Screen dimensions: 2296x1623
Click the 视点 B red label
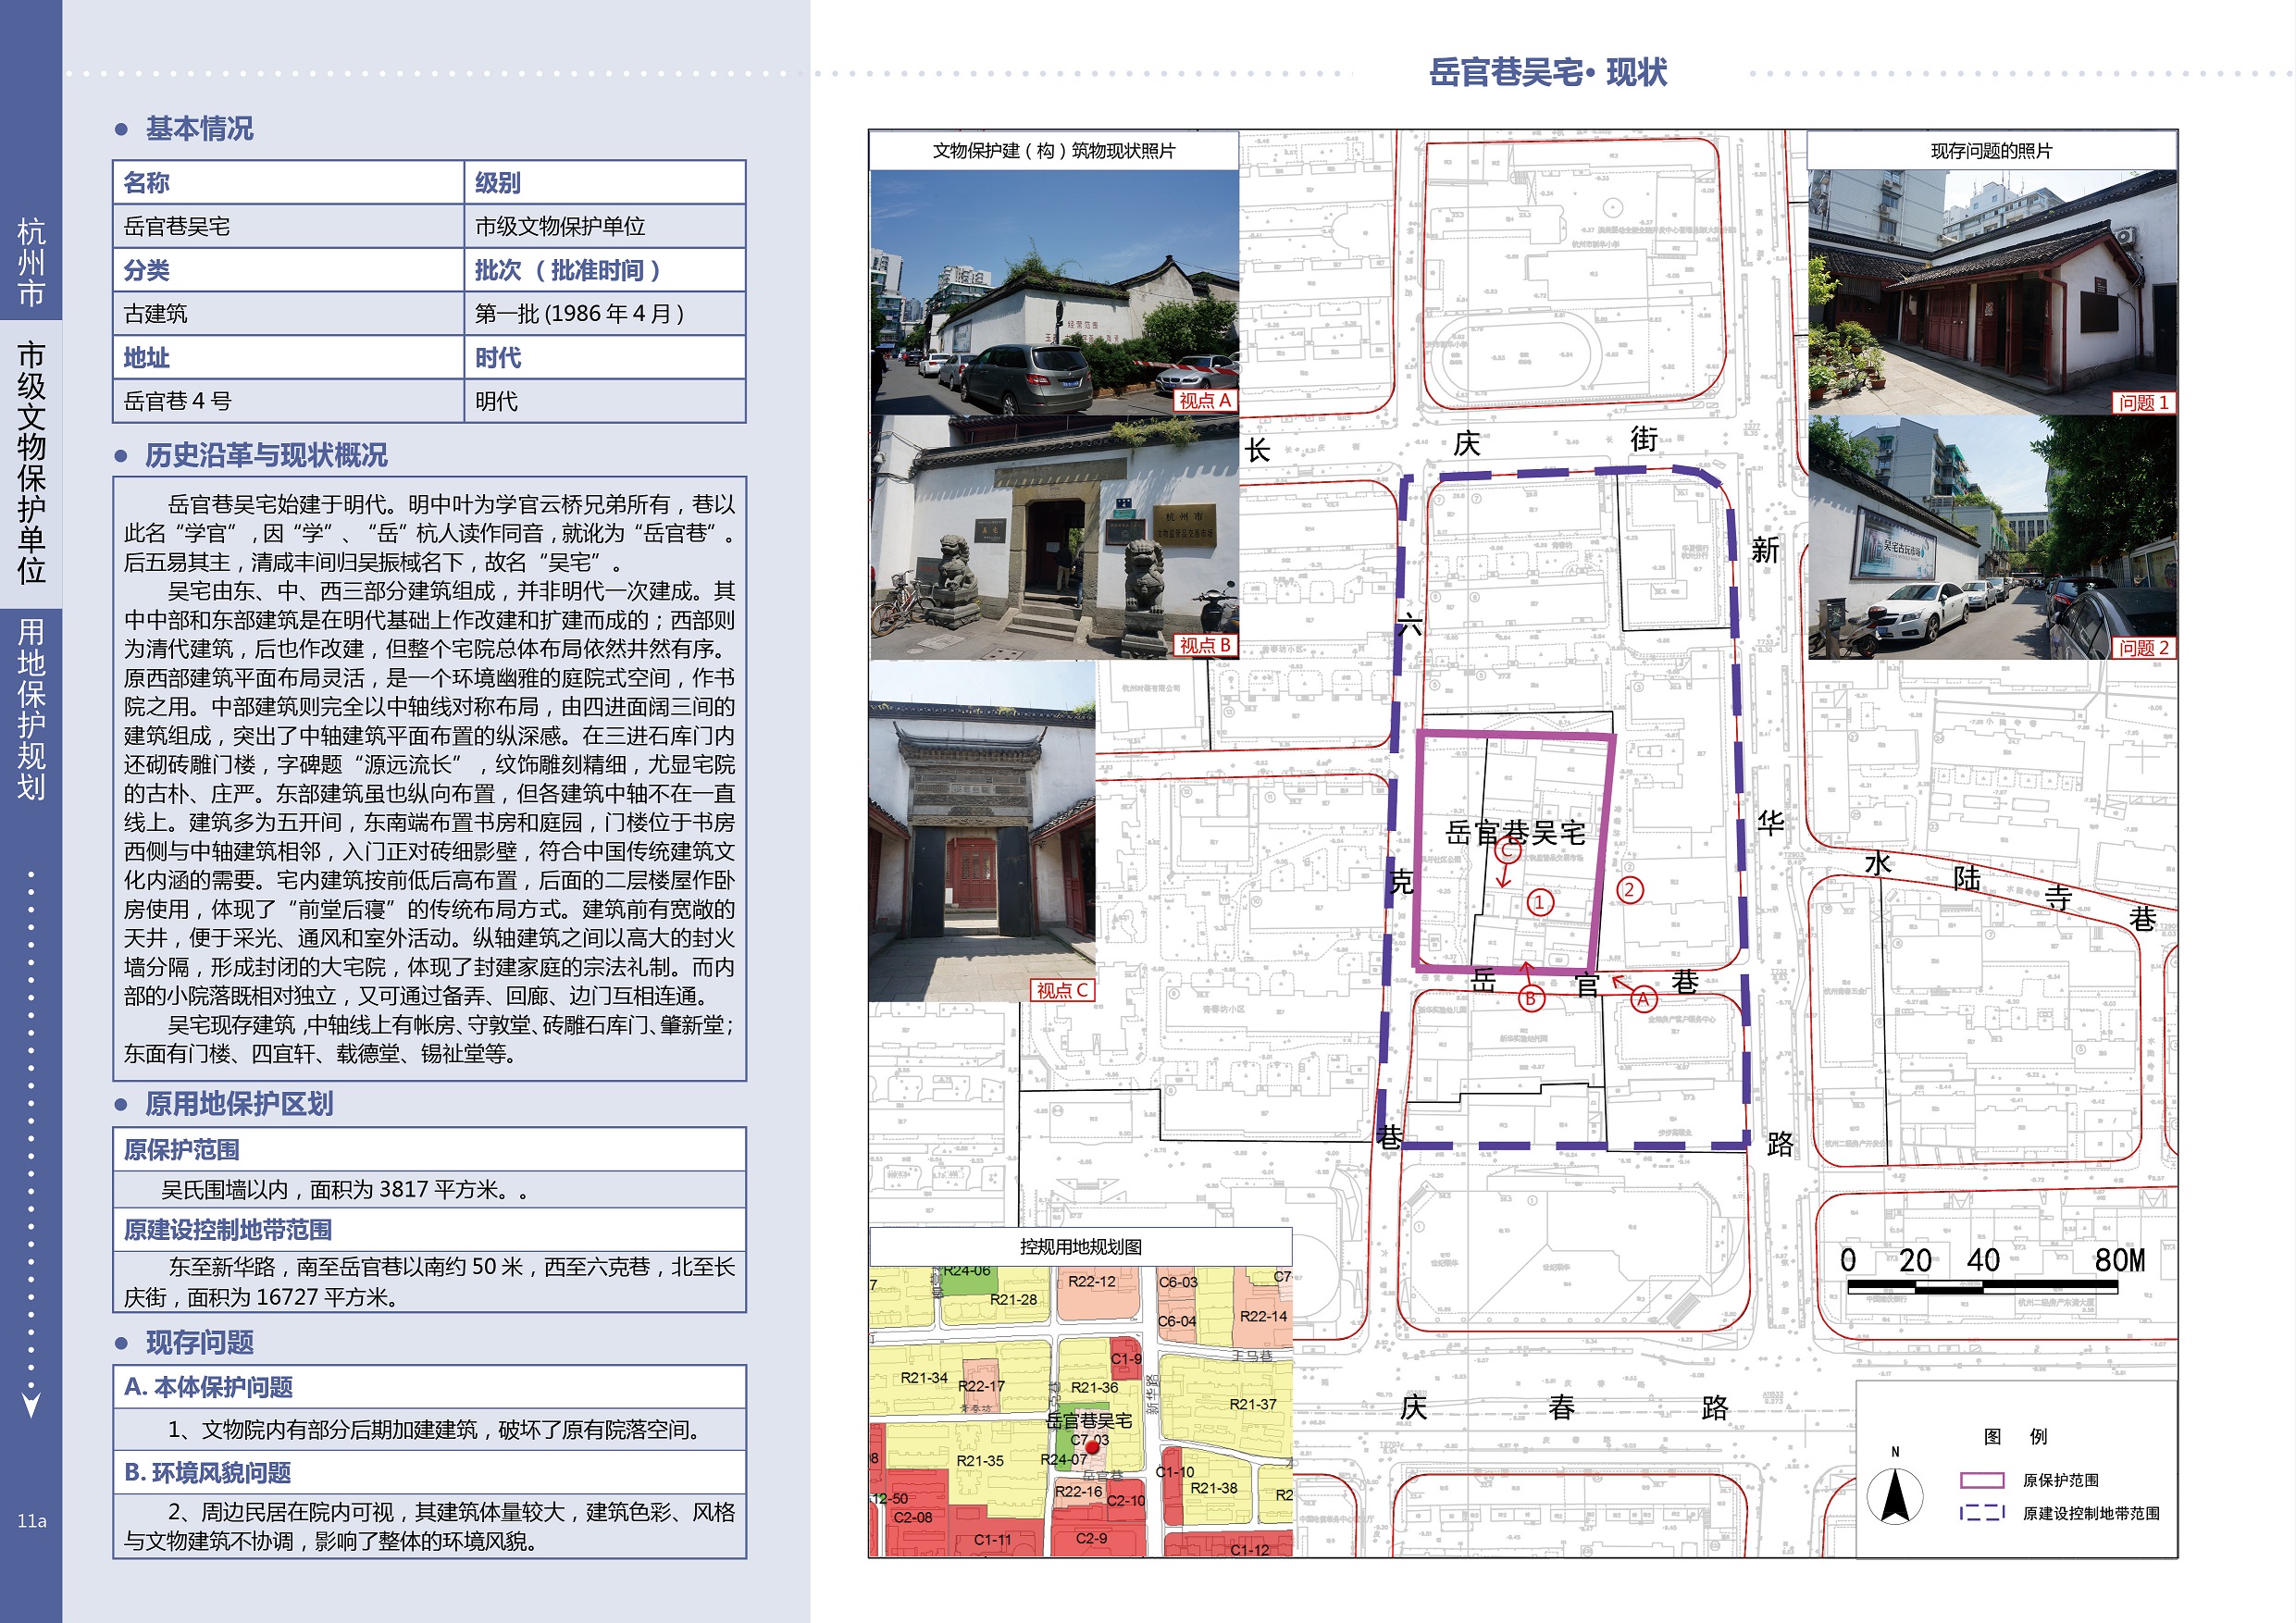[x=1205, y=646]
